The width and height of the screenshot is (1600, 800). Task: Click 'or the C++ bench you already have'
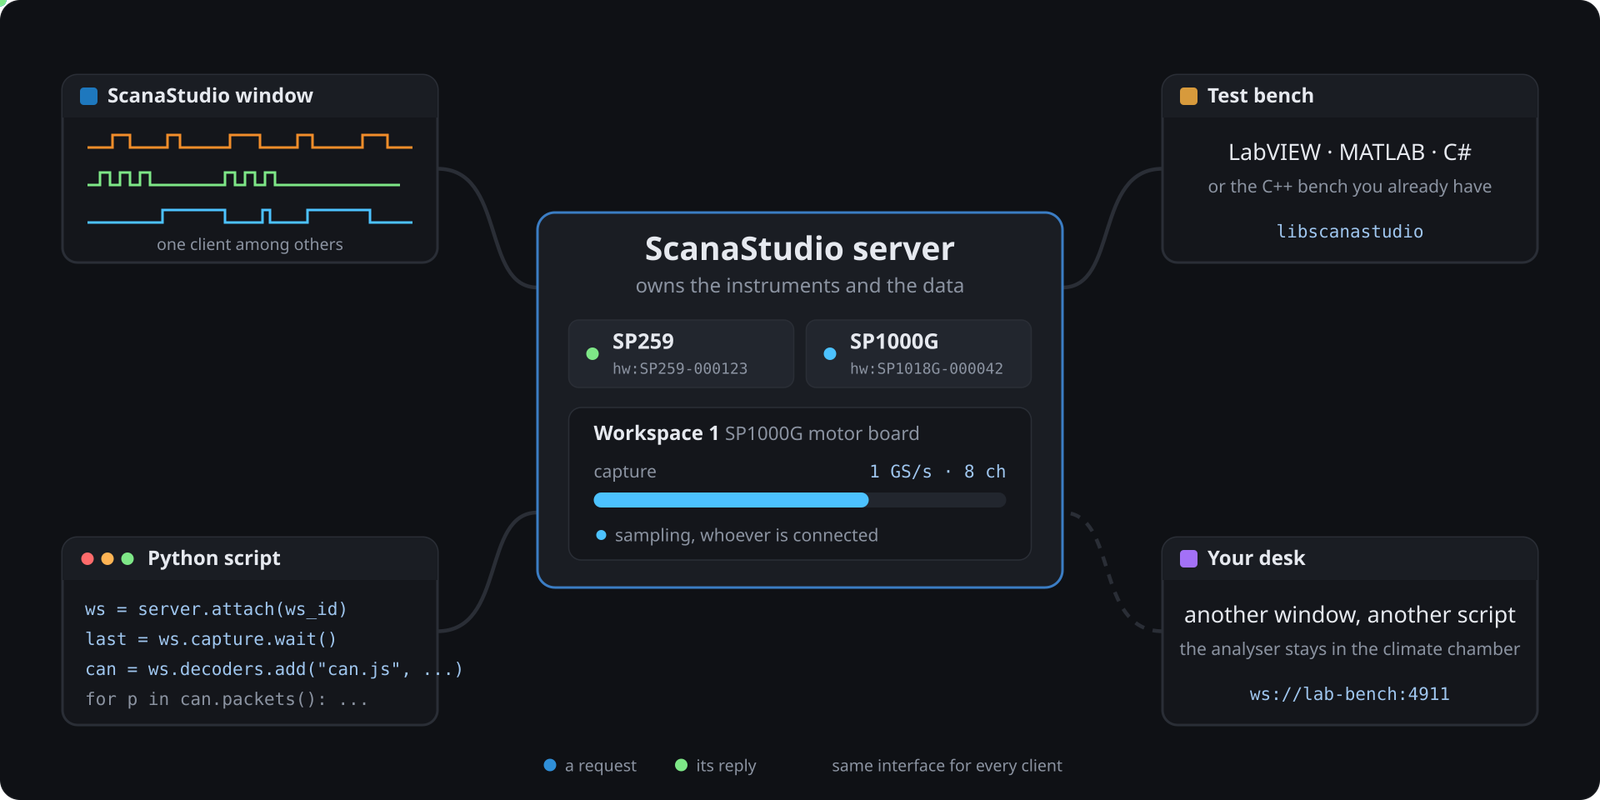pyautogui.click(x=1350, y=187)
